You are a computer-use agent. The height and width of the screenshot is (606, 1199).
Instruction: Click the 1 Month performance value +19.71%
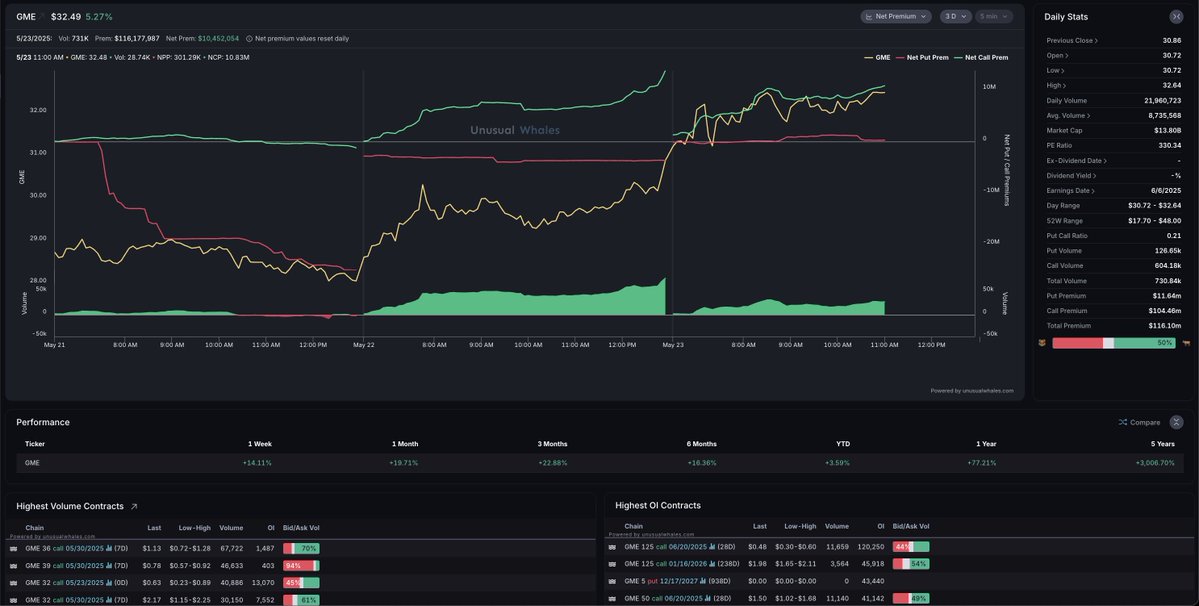click(404, 462)
